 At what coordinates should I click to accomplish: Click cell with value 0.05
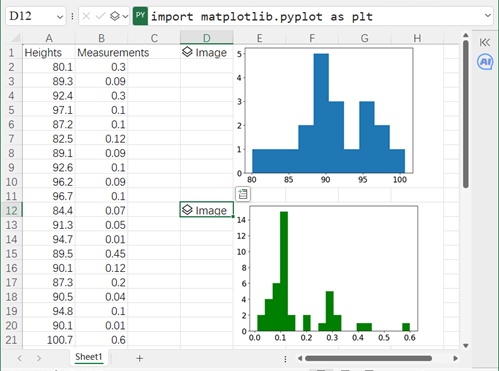coord(101,225)
